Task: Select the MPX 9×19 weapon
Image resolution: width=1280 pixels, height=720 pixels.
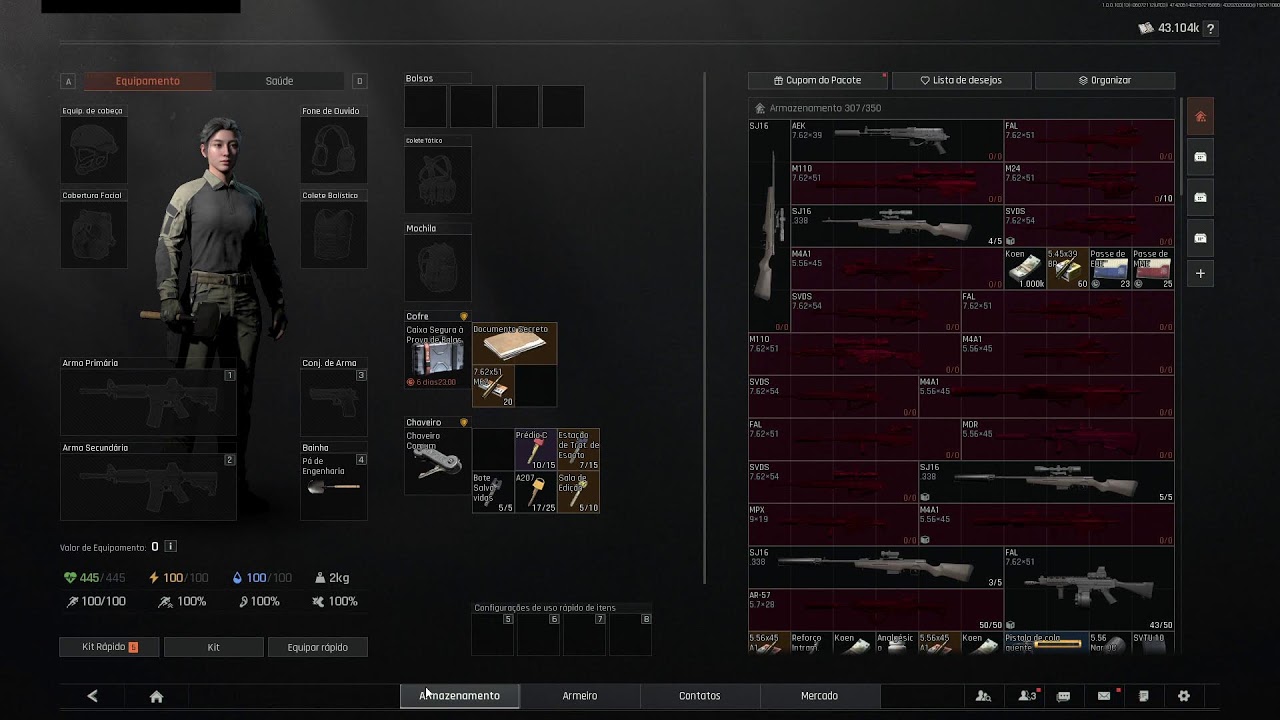Action: tap(833, 525)
